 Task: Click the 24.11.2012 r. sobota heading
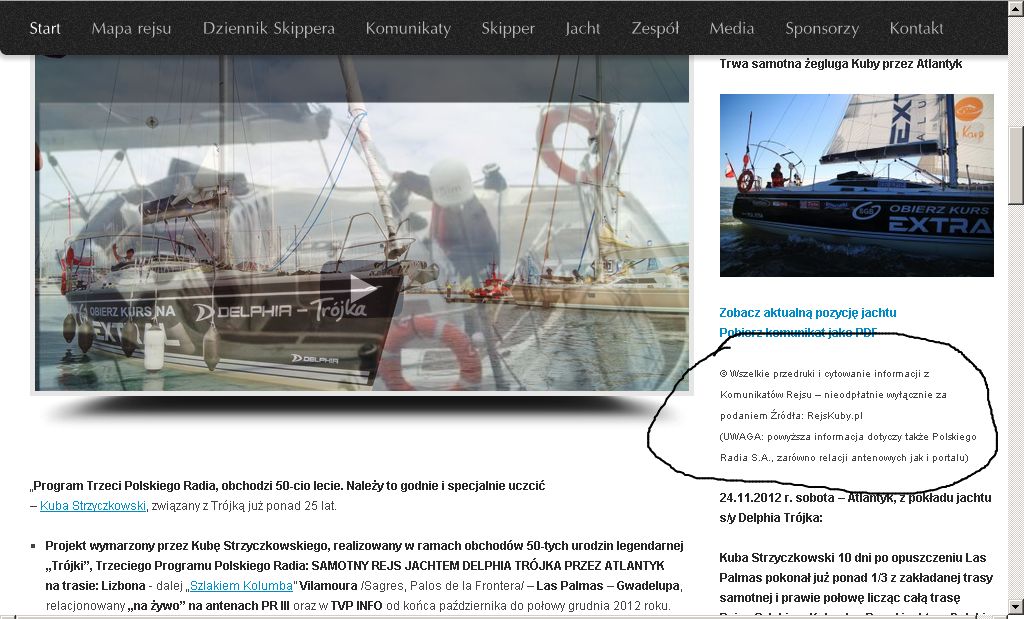pos(856,507)
